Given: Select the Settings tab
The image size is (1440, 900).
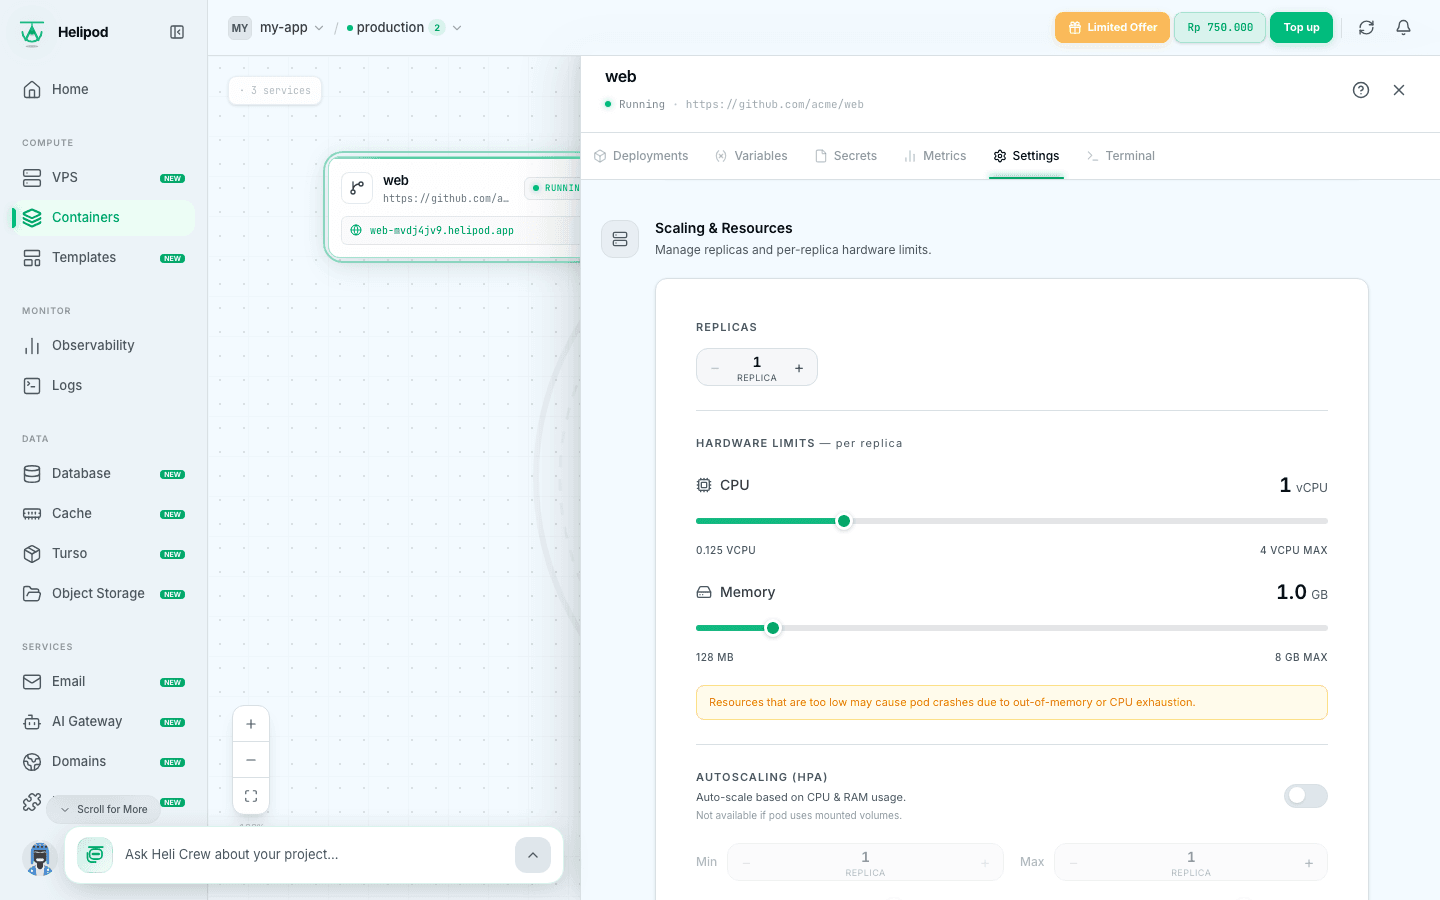Looking at the screenshot, I should [1026, 156].
